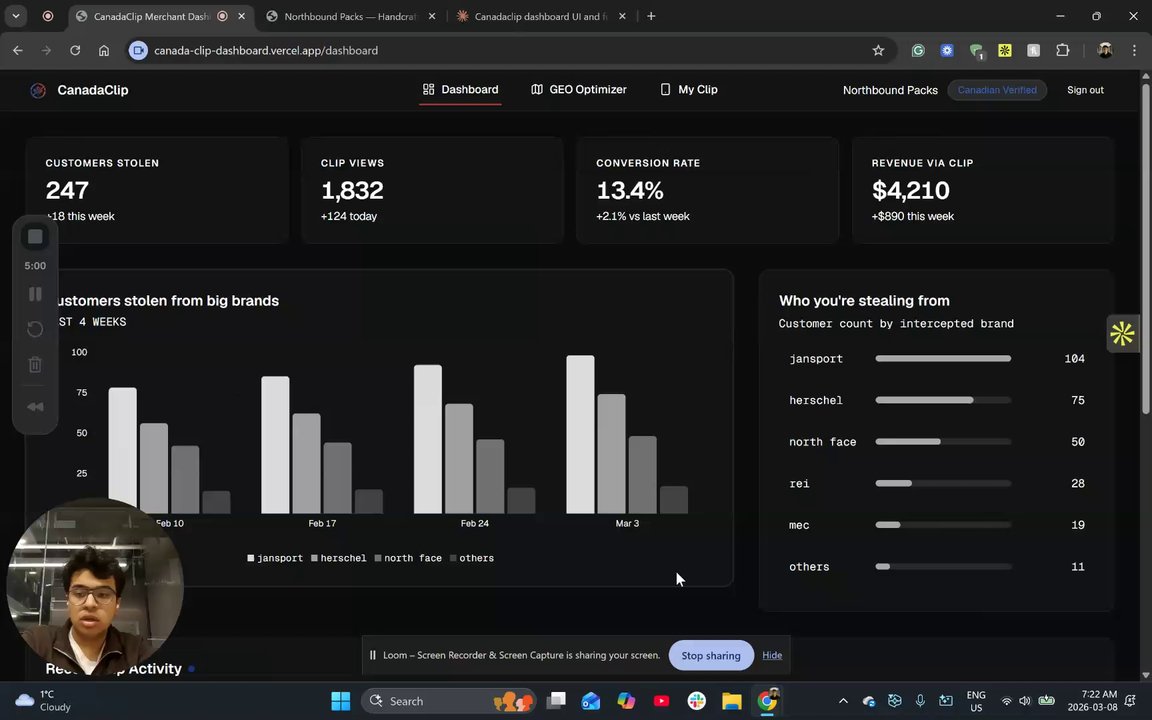Pause the Loom recording
The image size is (1152, 720).
point(35,294)
